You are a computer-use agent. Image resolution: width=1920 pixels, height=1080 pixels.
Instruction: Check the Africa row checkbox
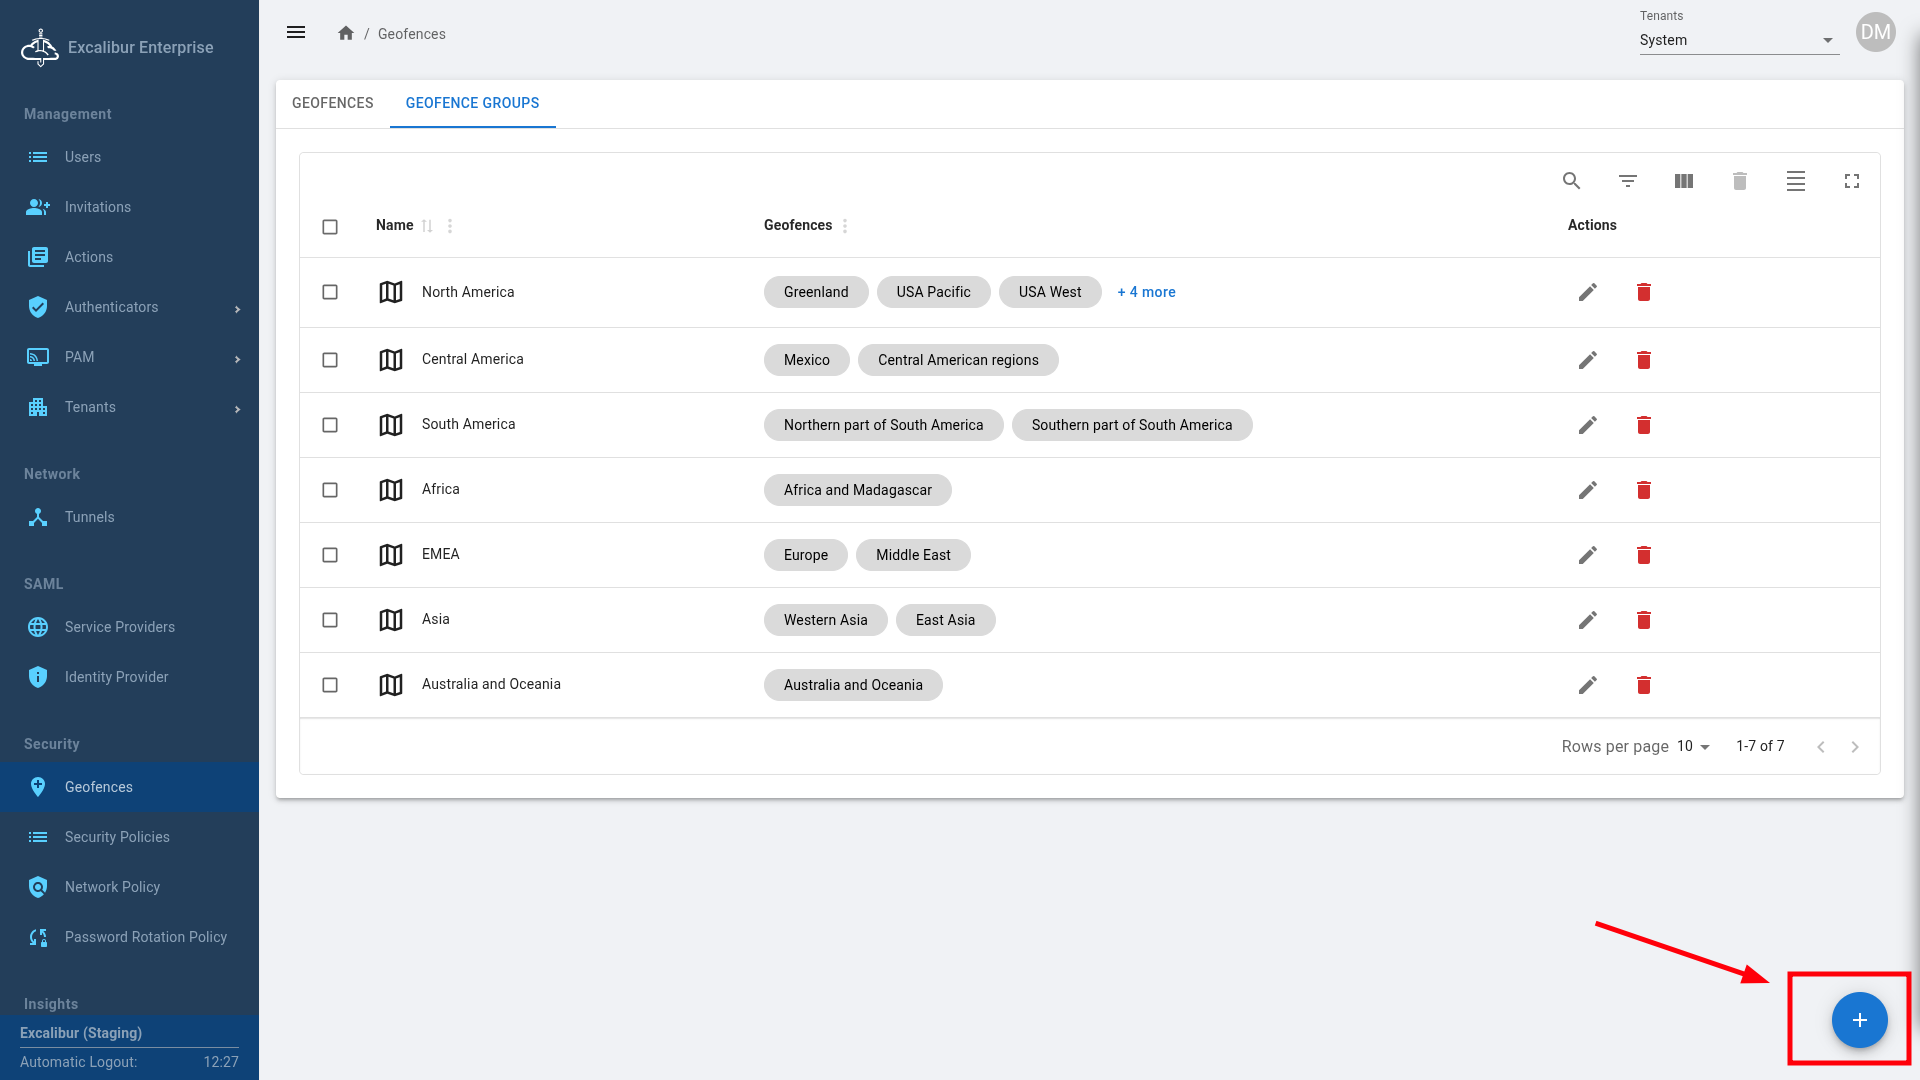330,490
